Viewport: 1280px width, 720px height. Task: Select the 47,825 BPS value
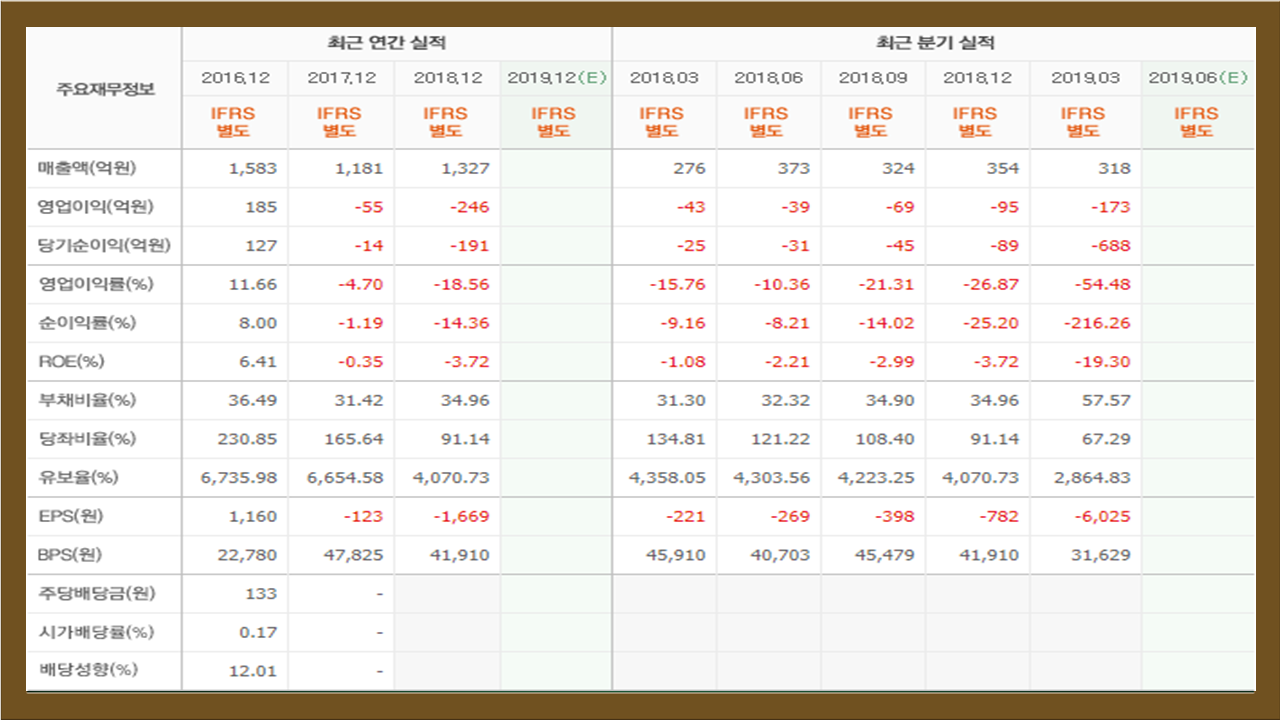[x=354, y=555]
